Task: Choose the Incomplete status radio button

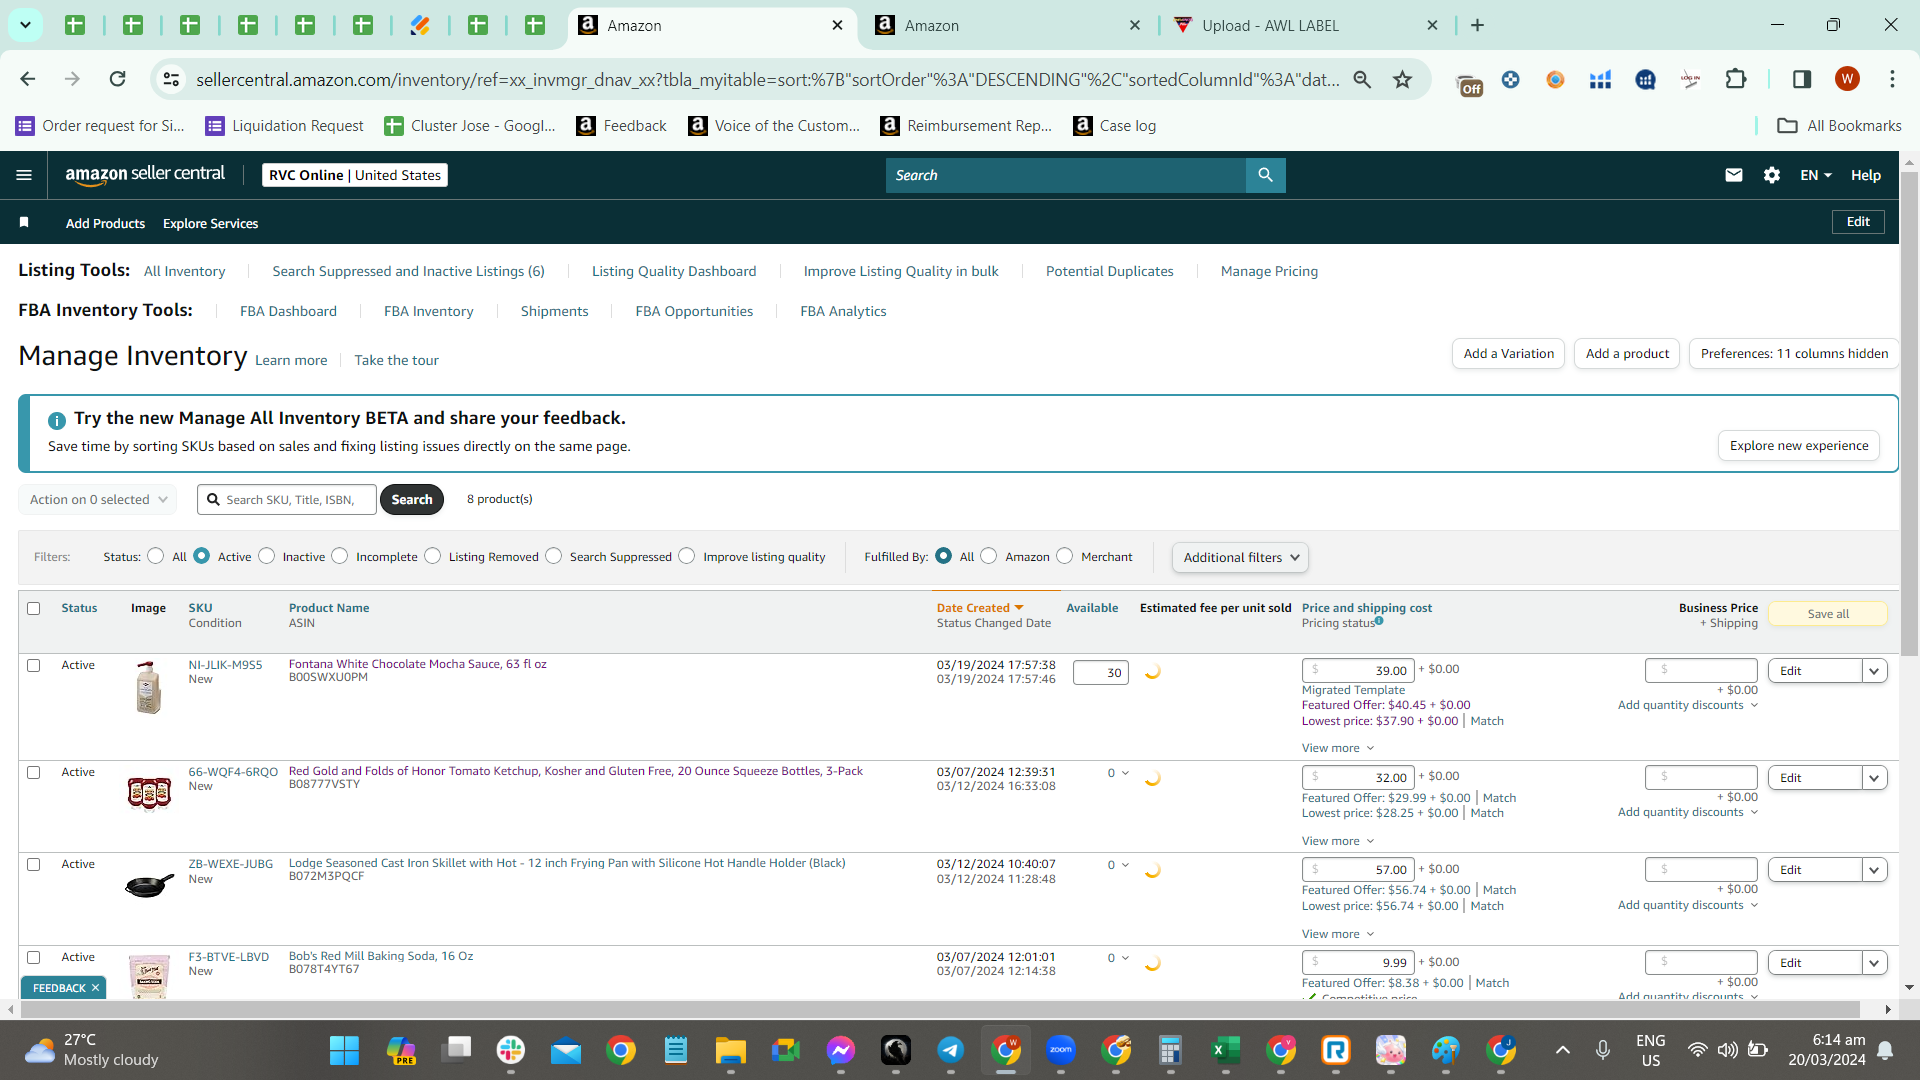Action: pos(340,556)
